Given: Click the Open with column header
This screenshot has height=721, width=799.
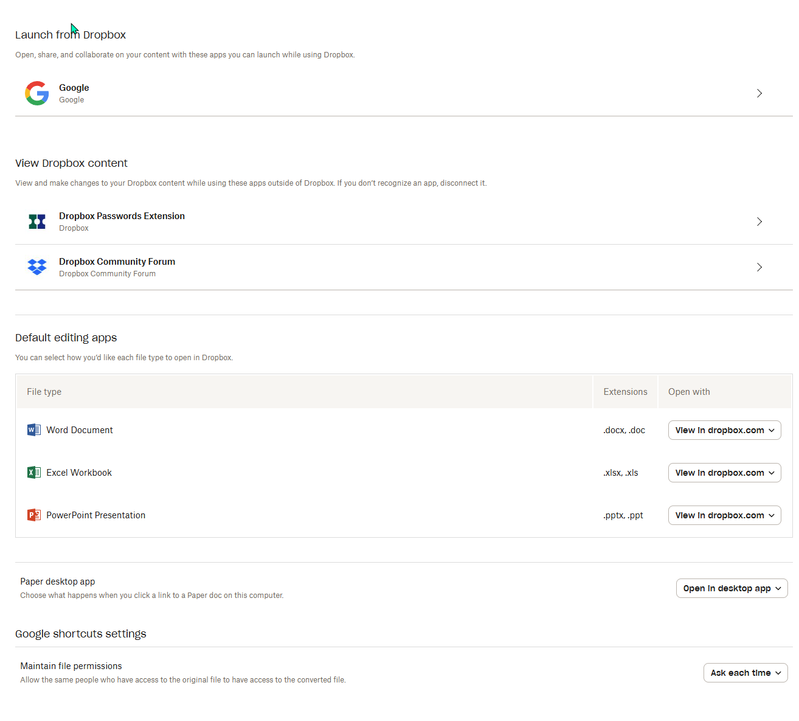Looking at the screenshot, I should pyautogui.click(x=689, y=392).
